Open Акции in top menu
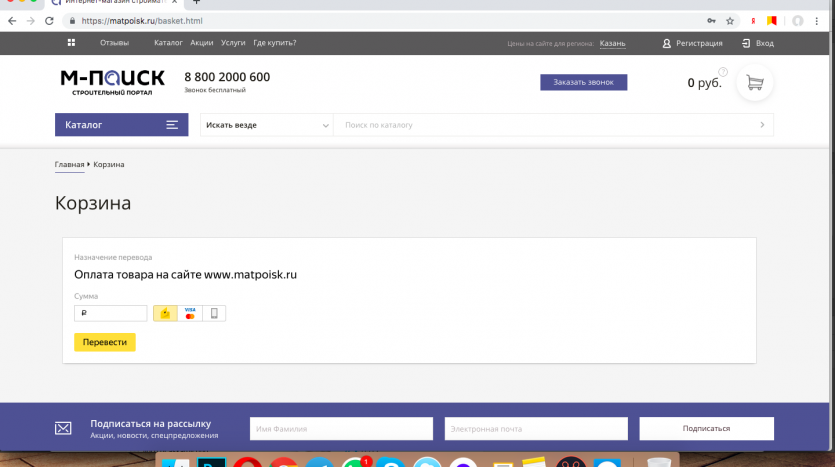The height and width of the screenshot is (467, 835). pyautogui.click(x=201, y=43)
